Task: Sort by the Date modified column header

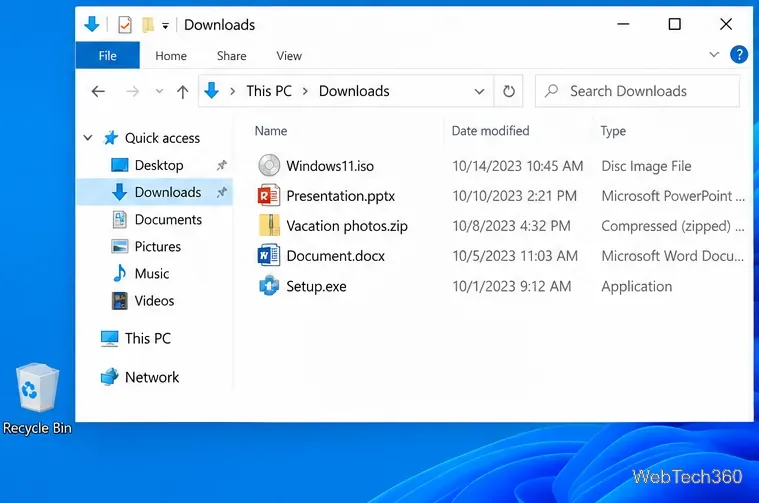Action: tap(490, 131)
